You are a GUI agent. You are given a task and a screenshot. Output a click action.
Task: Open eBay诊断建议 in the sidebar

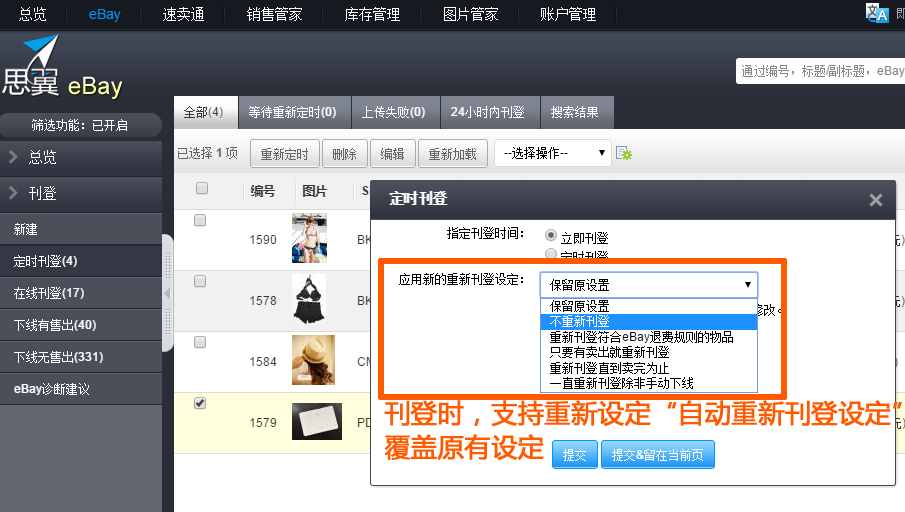tap(81, 389)
